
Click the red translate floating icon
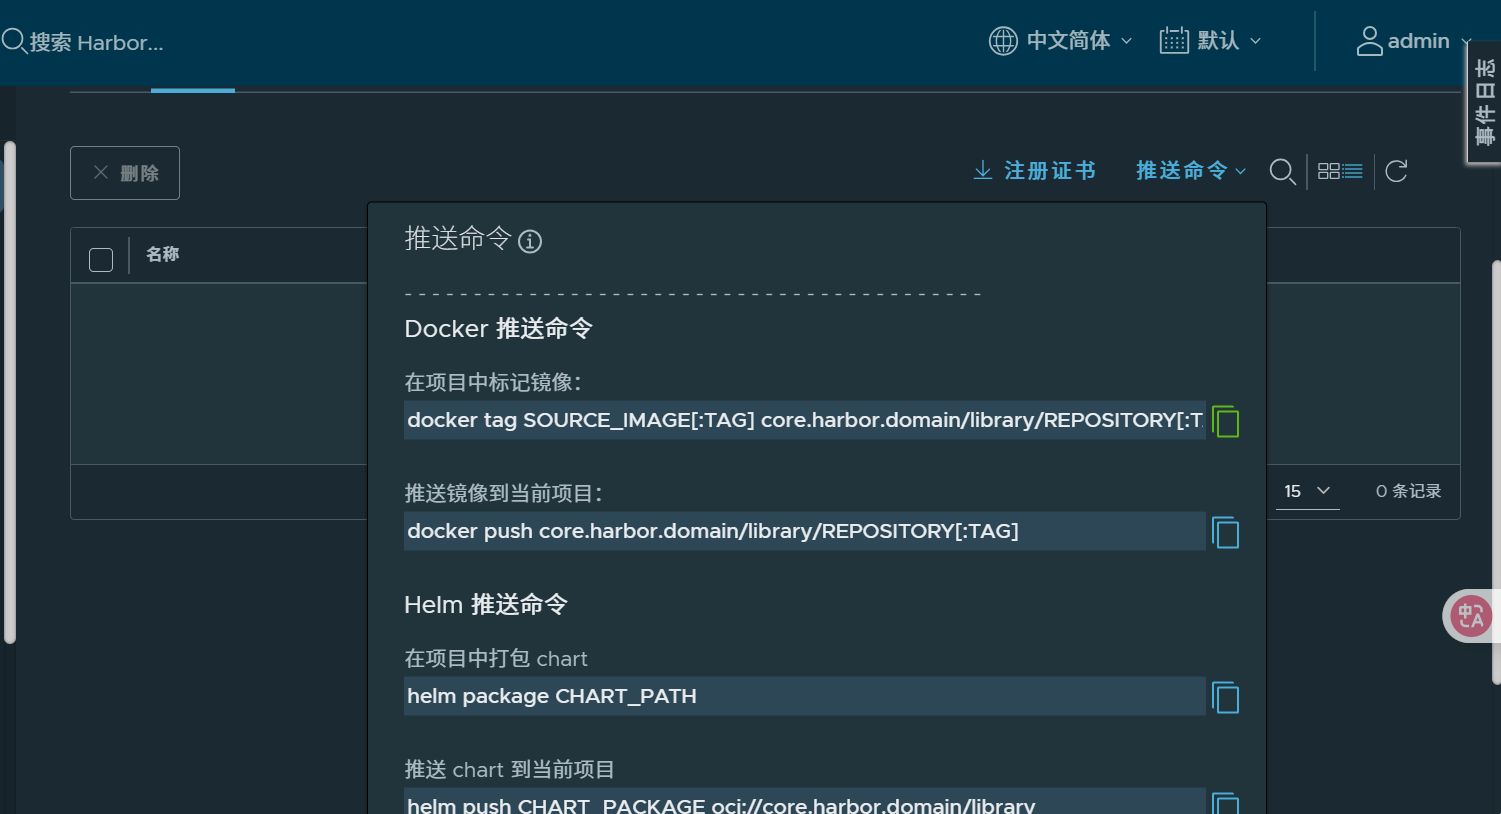(x=1470, y=615)
